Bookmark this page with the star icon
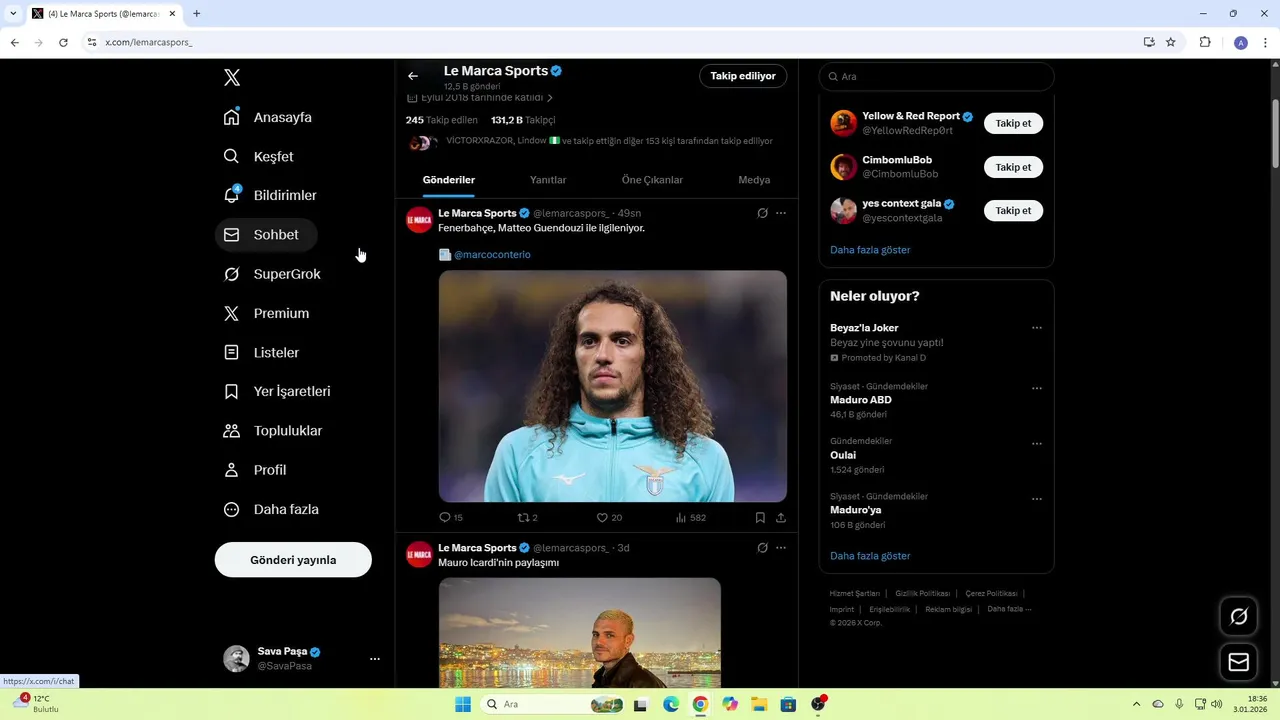This screenshot has width=1280, height=720. tap(1171, 42)
